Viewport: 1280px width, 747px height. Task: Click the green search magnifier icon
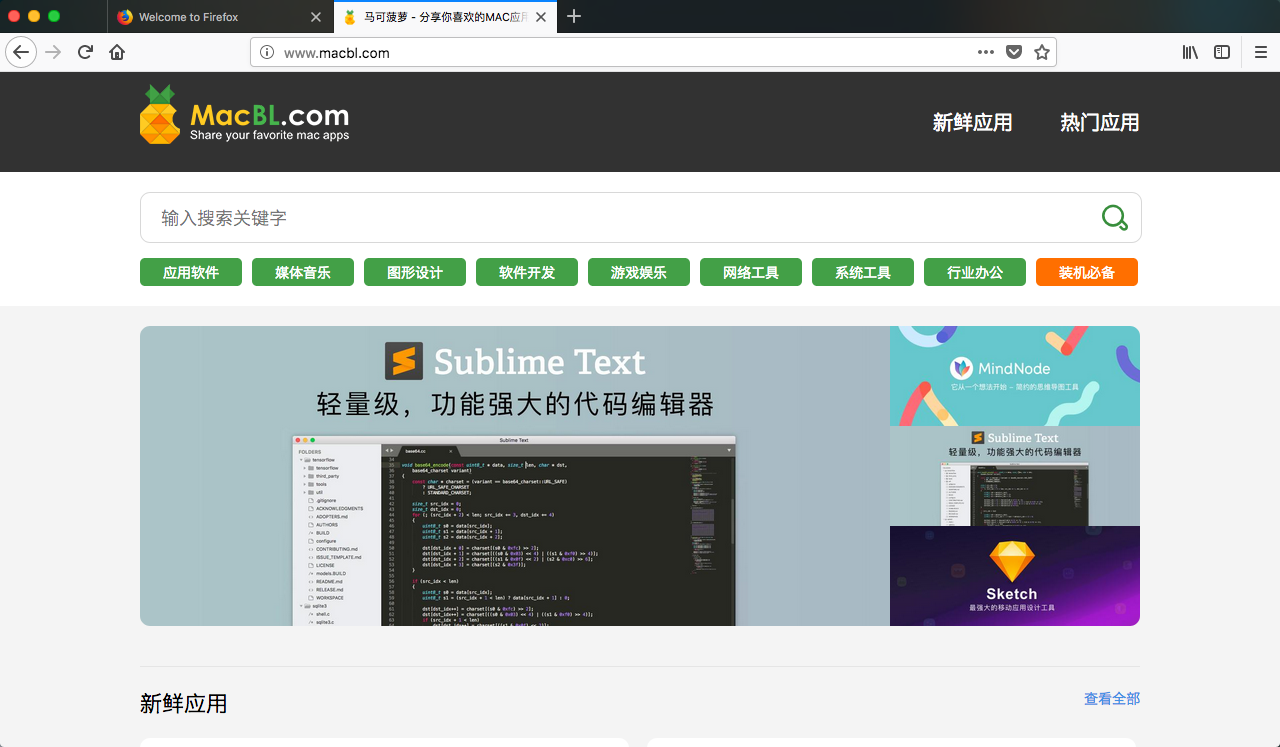coord(1114,217)
